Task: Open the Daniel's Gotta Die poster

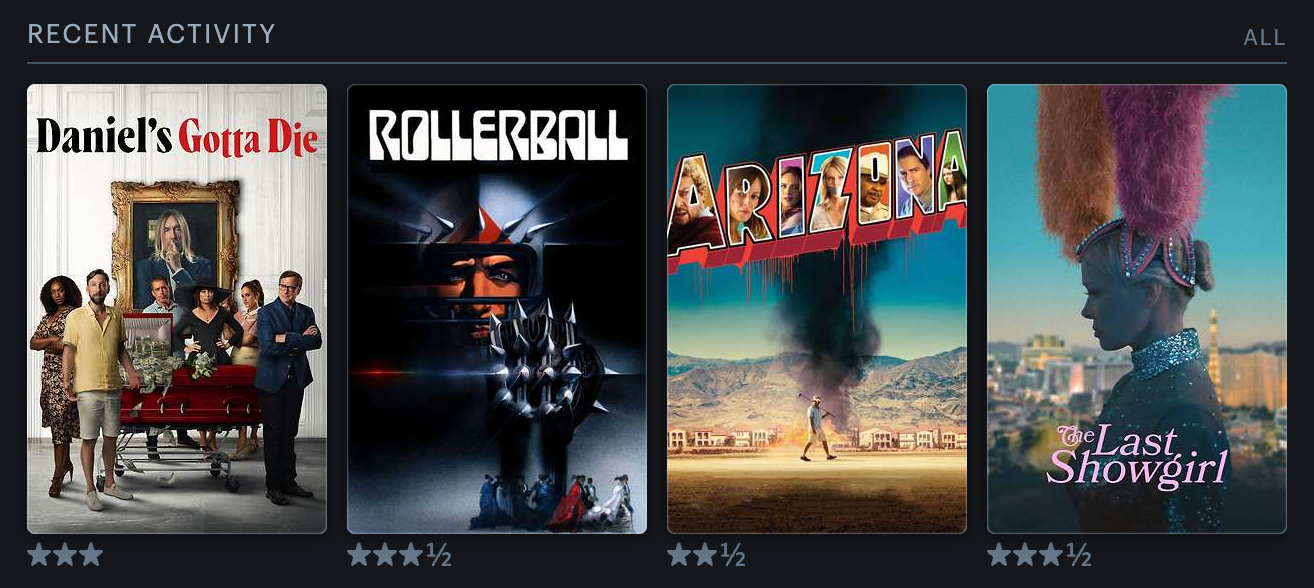Action: [x=177, y=309]
